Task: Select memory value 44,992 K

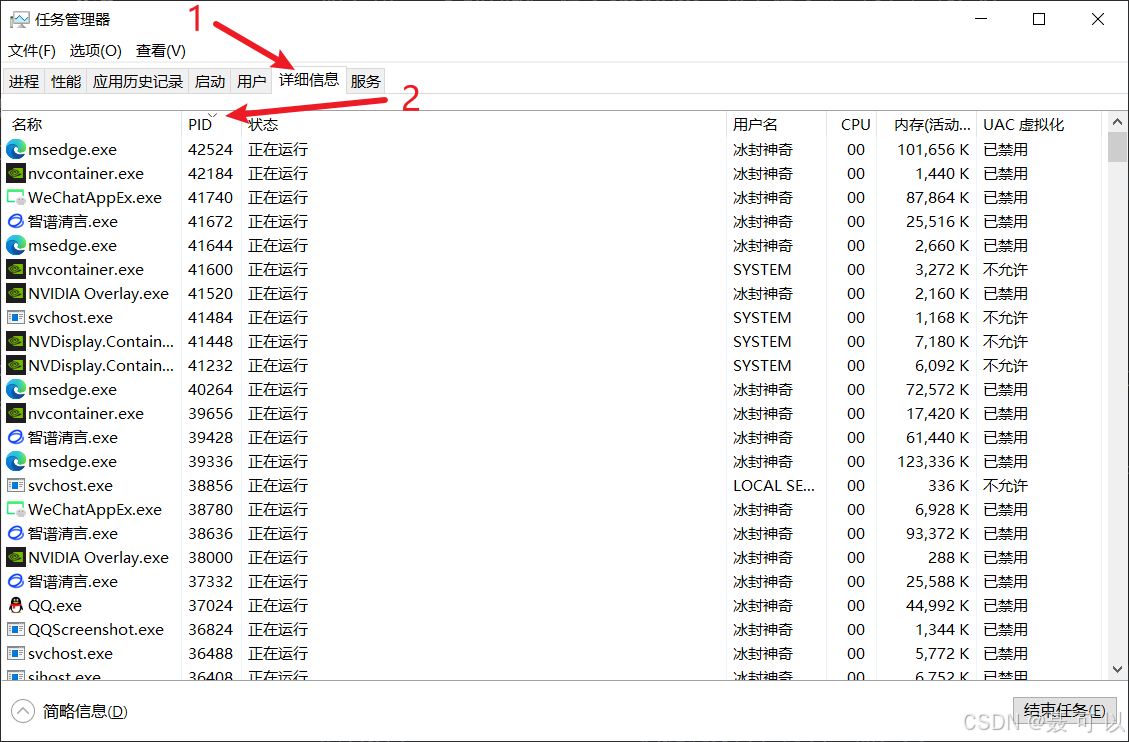Action: tap(937, 605)
